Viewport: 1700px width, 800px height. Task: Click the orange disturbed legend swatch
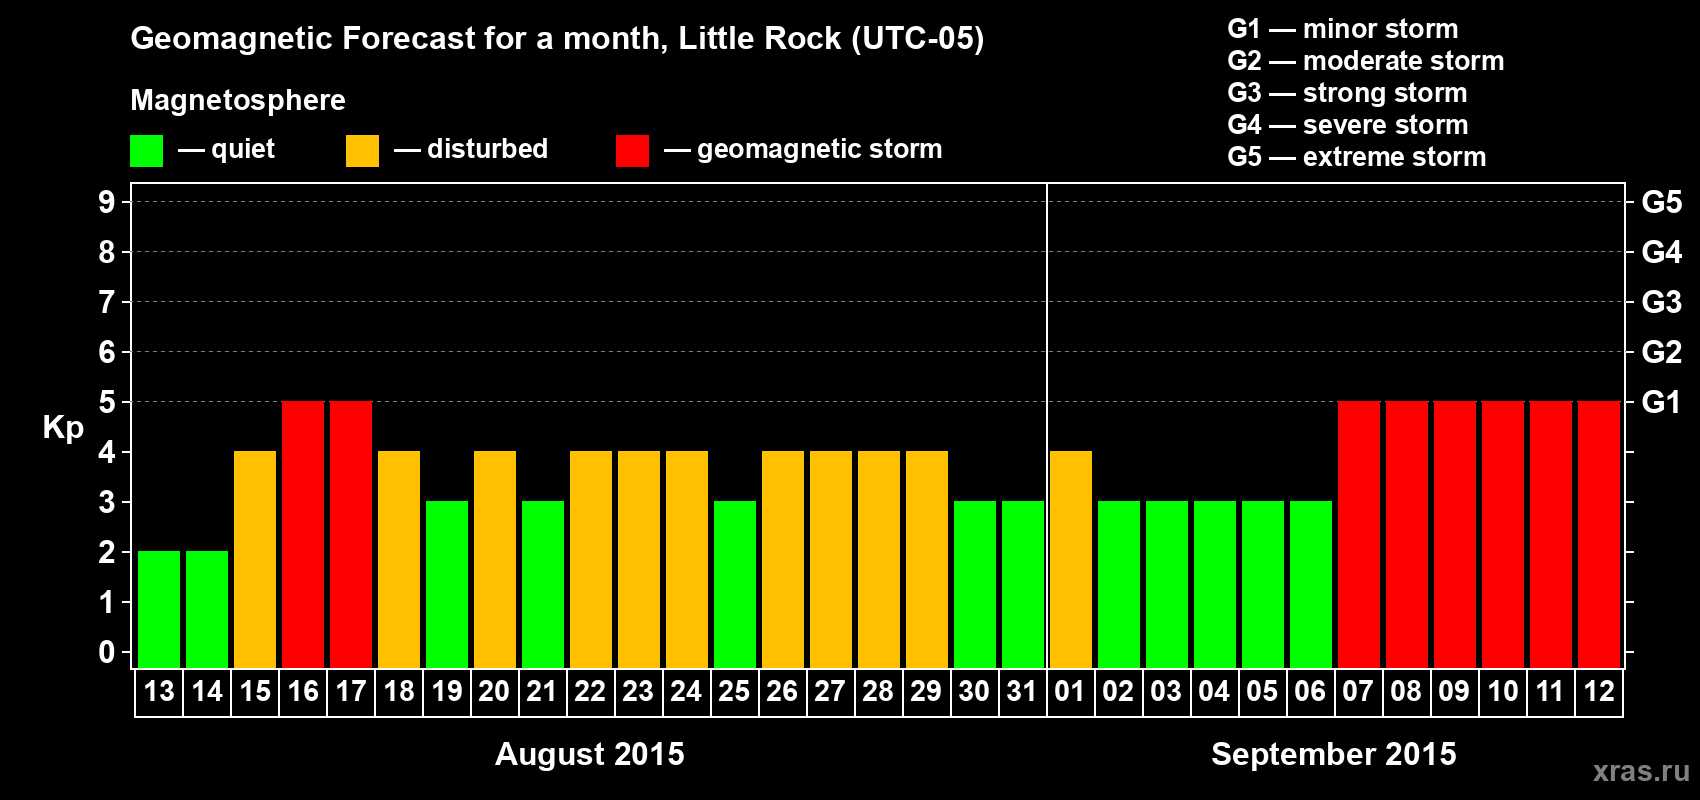click(362, 151)
